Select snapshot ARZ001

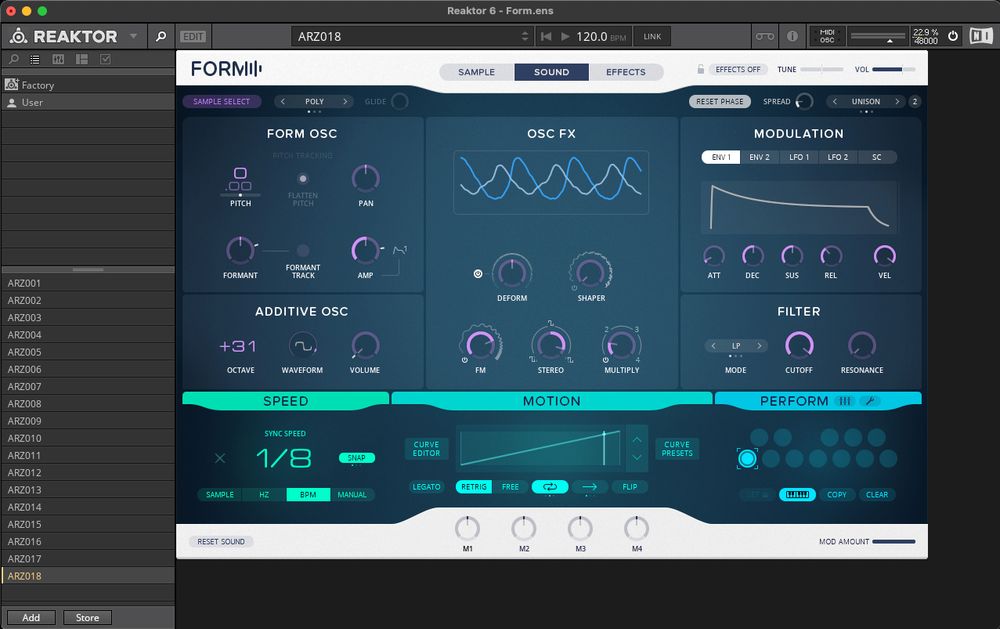click(x=88, y=283)
